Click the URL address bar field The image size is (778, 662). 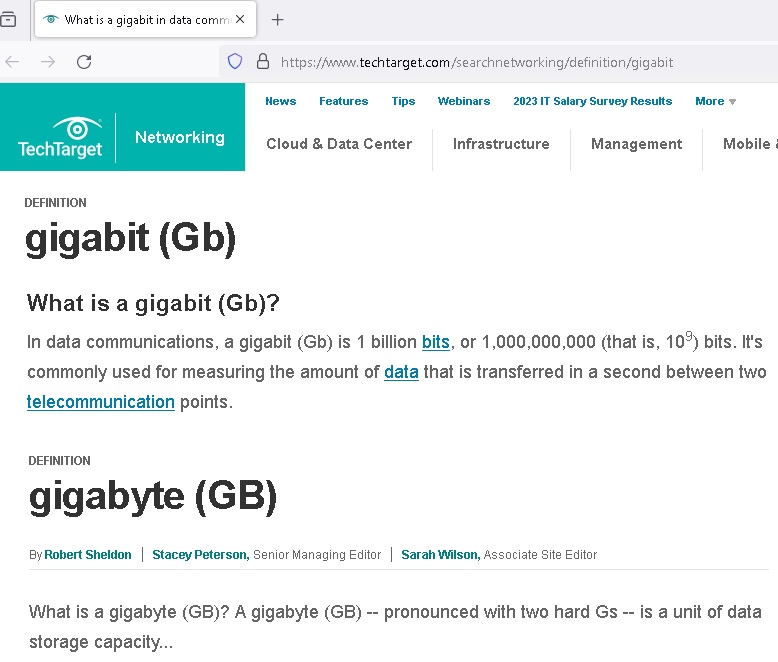coord(500,62)
